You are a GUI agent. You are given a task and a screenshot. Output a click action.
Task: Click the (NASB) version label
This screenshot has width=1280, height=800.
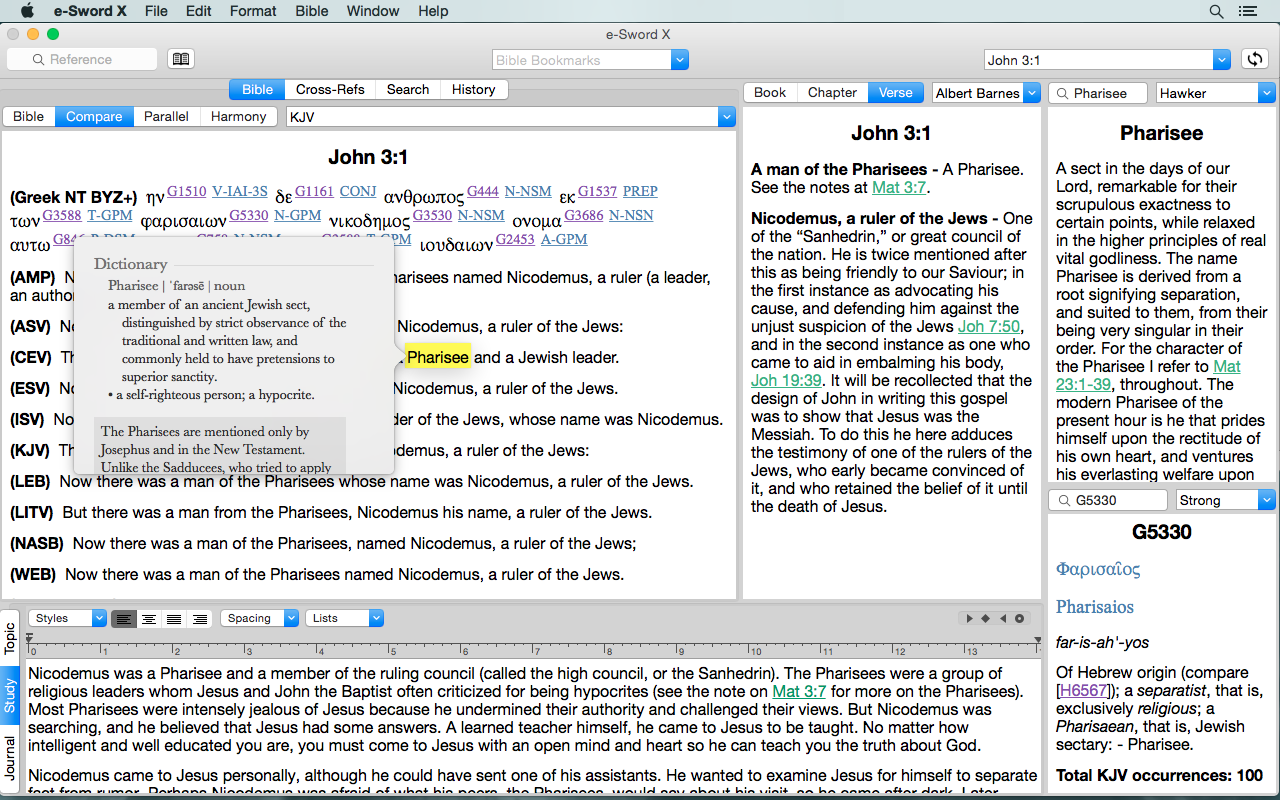pyautogui.click(x=37, y=544)
